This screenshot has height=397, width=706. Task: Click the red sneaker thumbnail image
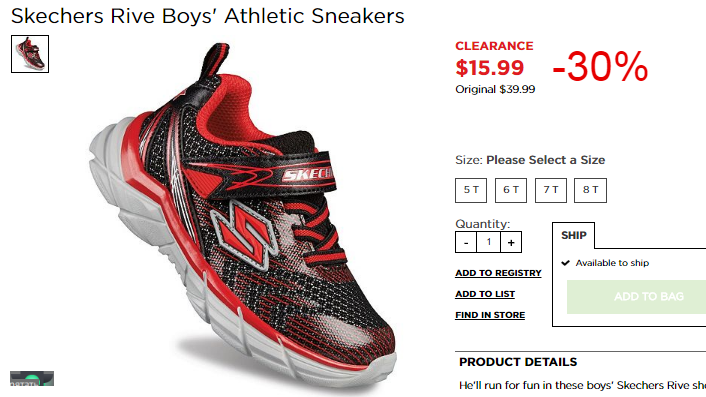(x=30, y=54)
